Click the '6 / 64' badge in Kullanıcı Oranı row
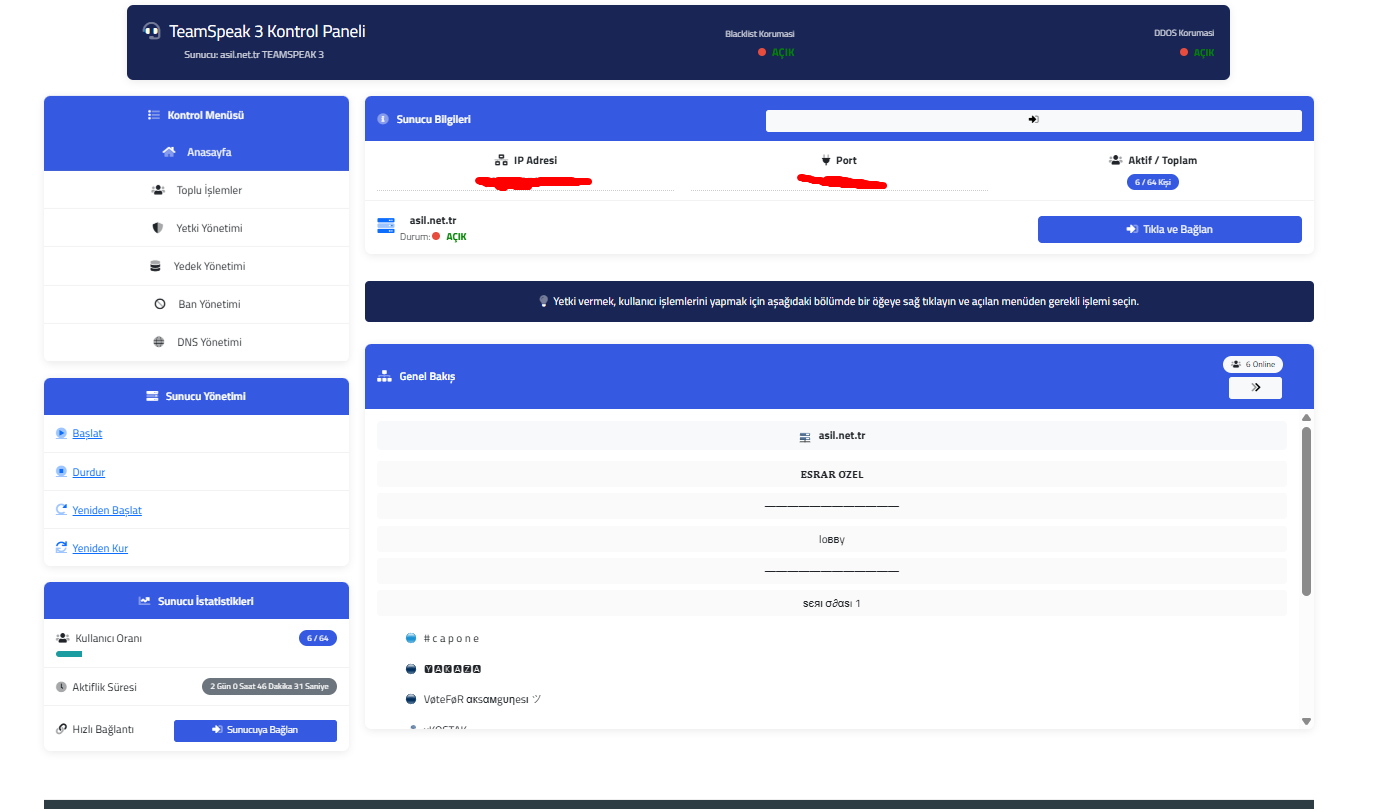The height and width of the screenshot is (809, 1395). point(318,638)
